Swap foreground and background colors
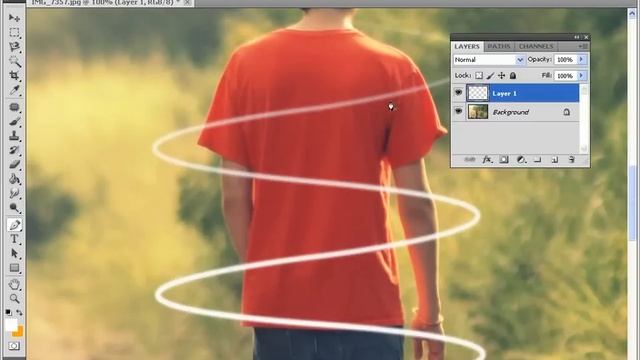Image resolution: width=640 pixels, height=360 pixels. (x=19, y=313)
